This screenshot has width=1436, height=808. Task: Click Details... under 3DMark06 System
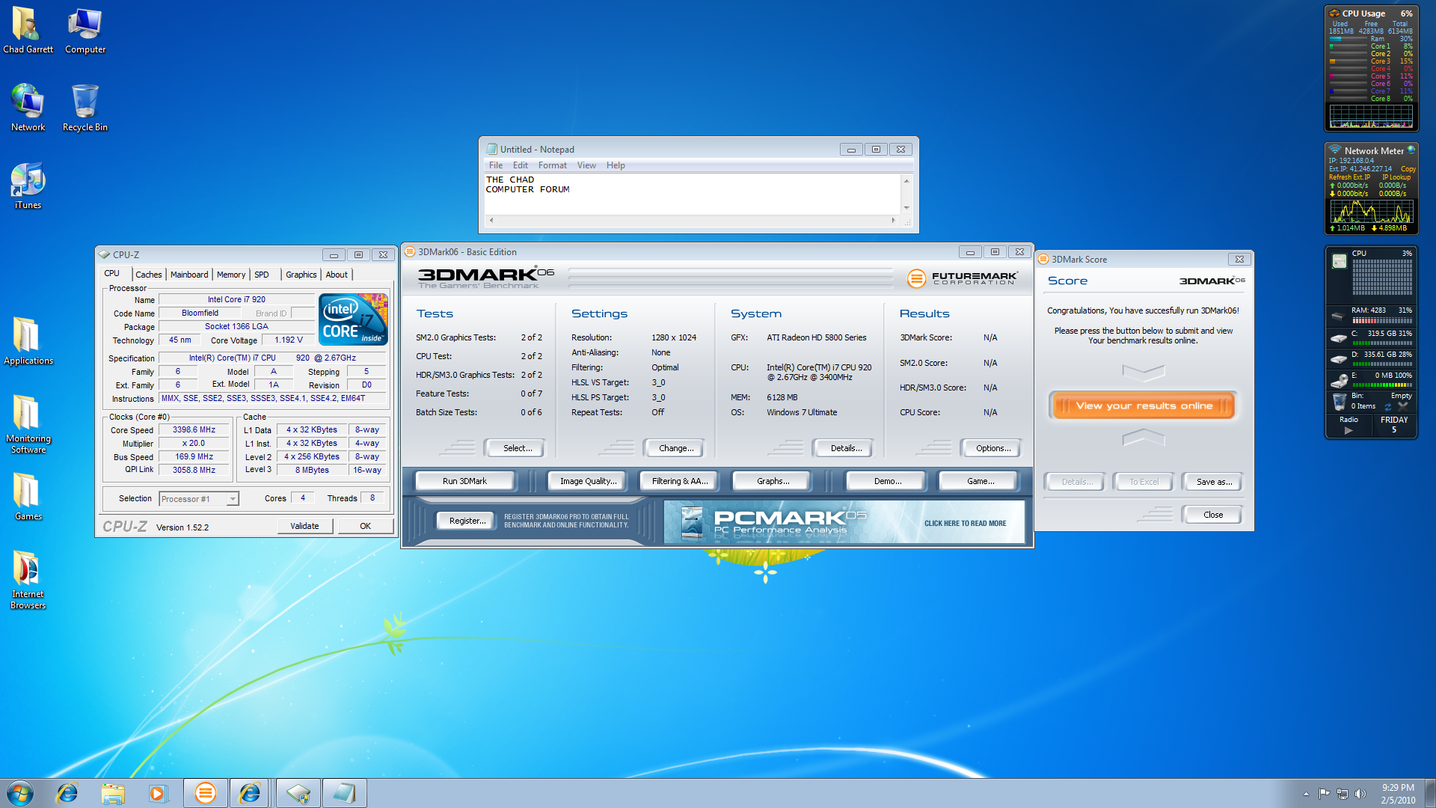tap(845, 448)
